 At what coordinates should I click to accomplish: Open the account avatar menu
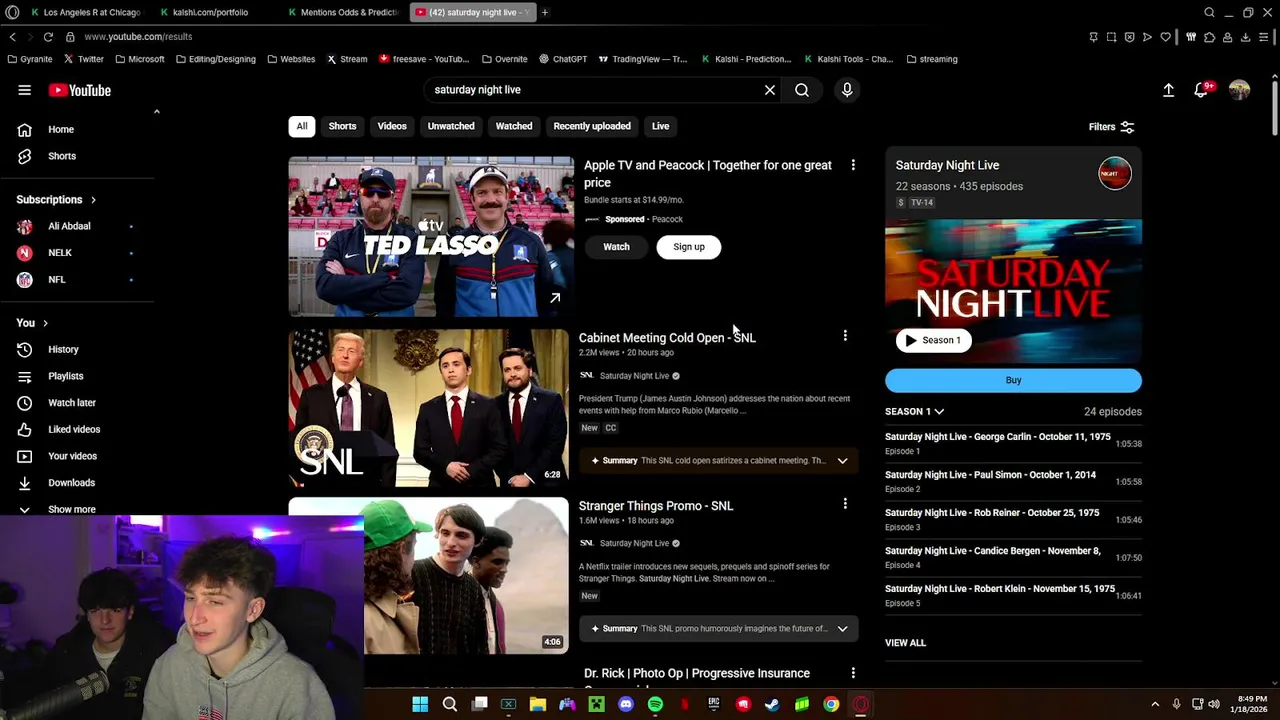click(1239, 90)
